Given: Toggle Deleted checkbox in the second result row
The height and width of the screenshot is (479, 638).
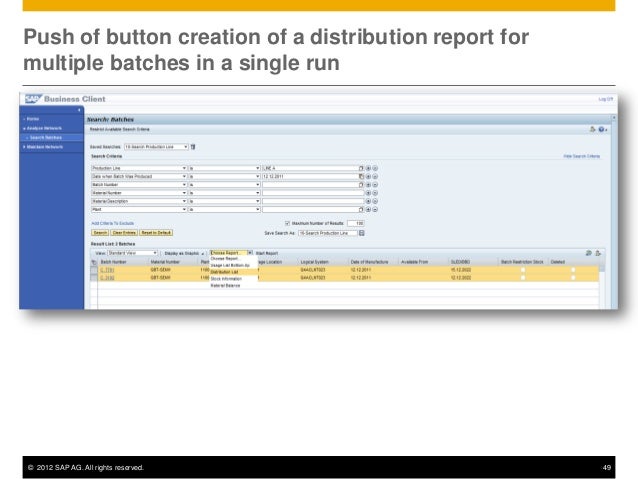Looking at the screenshot, I should [572, 278].
